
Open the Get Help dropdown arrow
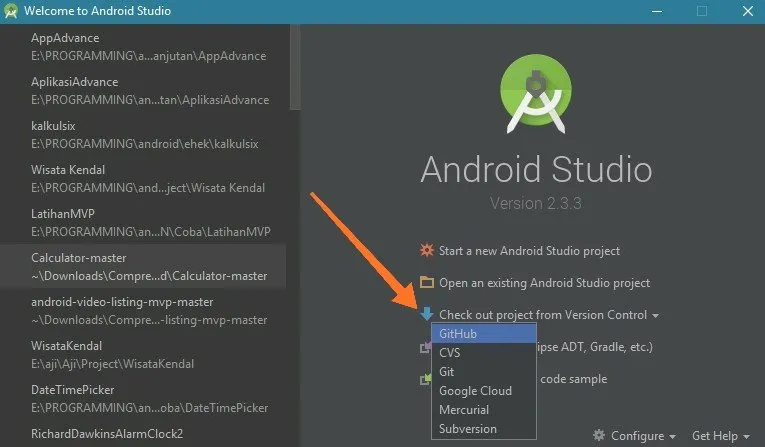(746, 436)
